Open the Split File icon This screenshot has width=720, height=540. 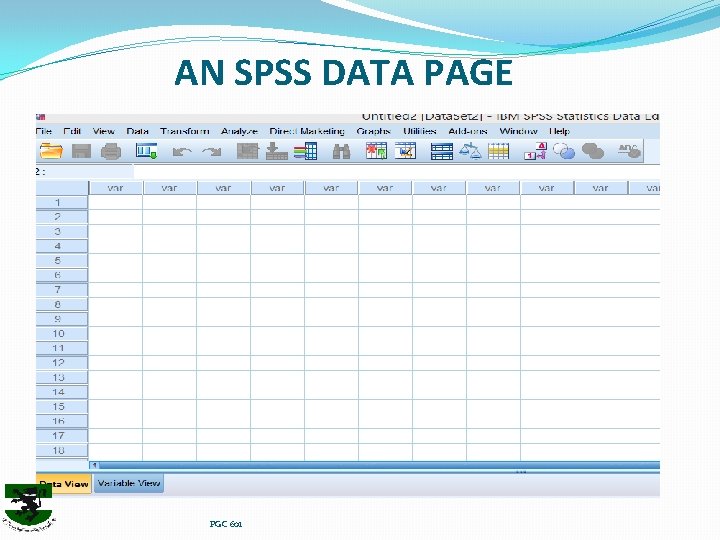[442, 152]
